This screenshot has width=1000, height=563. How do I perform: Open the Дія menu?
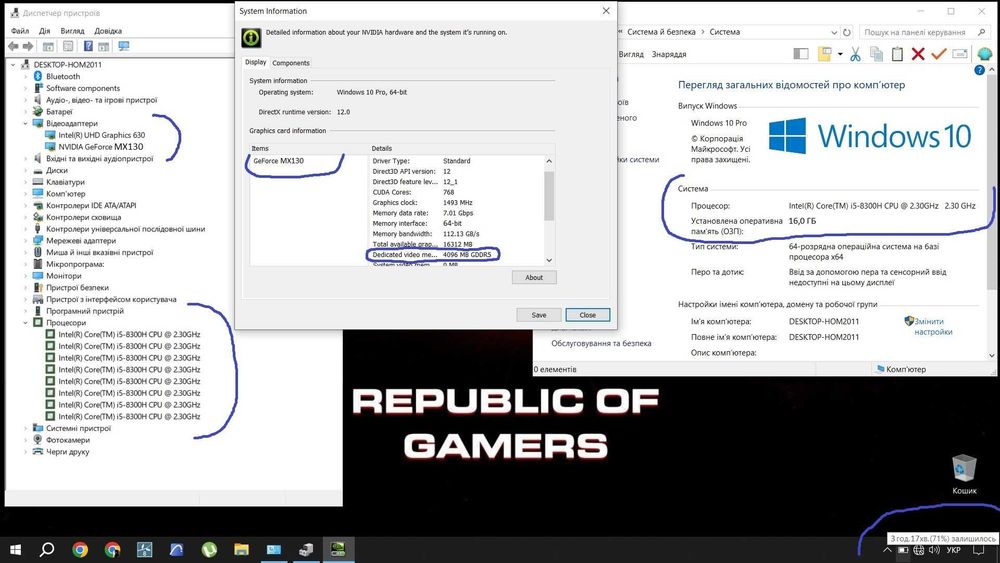point(45,31)
